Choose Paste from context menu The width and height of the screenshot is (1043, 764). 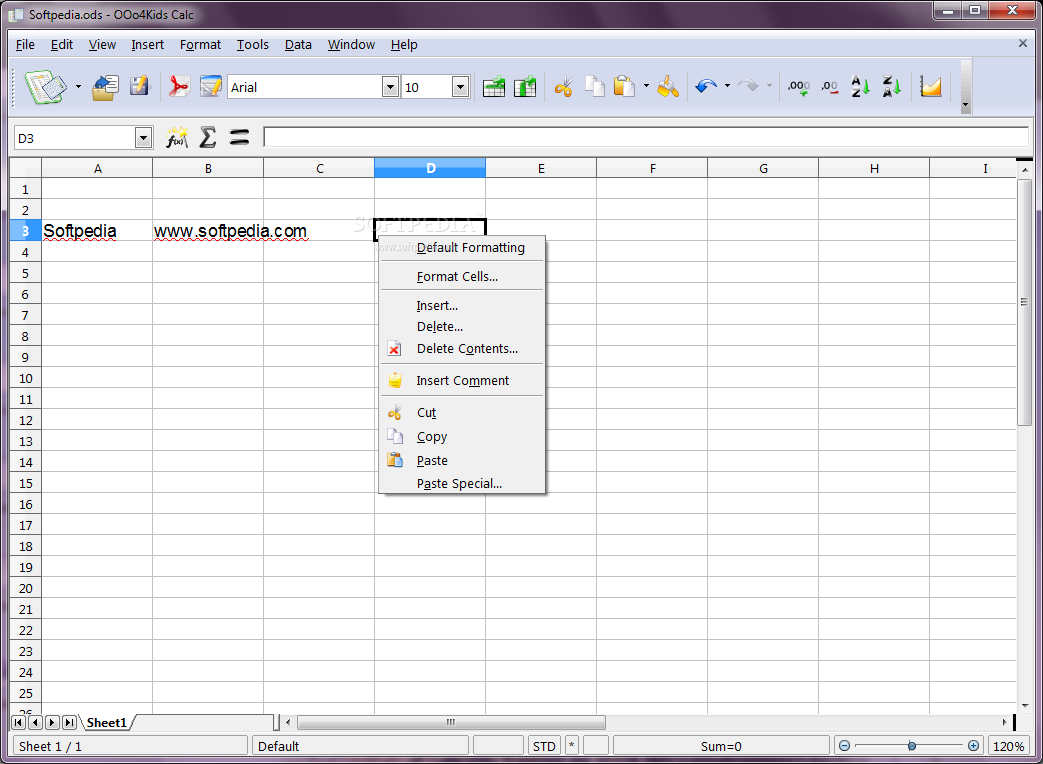coord(462,461)
